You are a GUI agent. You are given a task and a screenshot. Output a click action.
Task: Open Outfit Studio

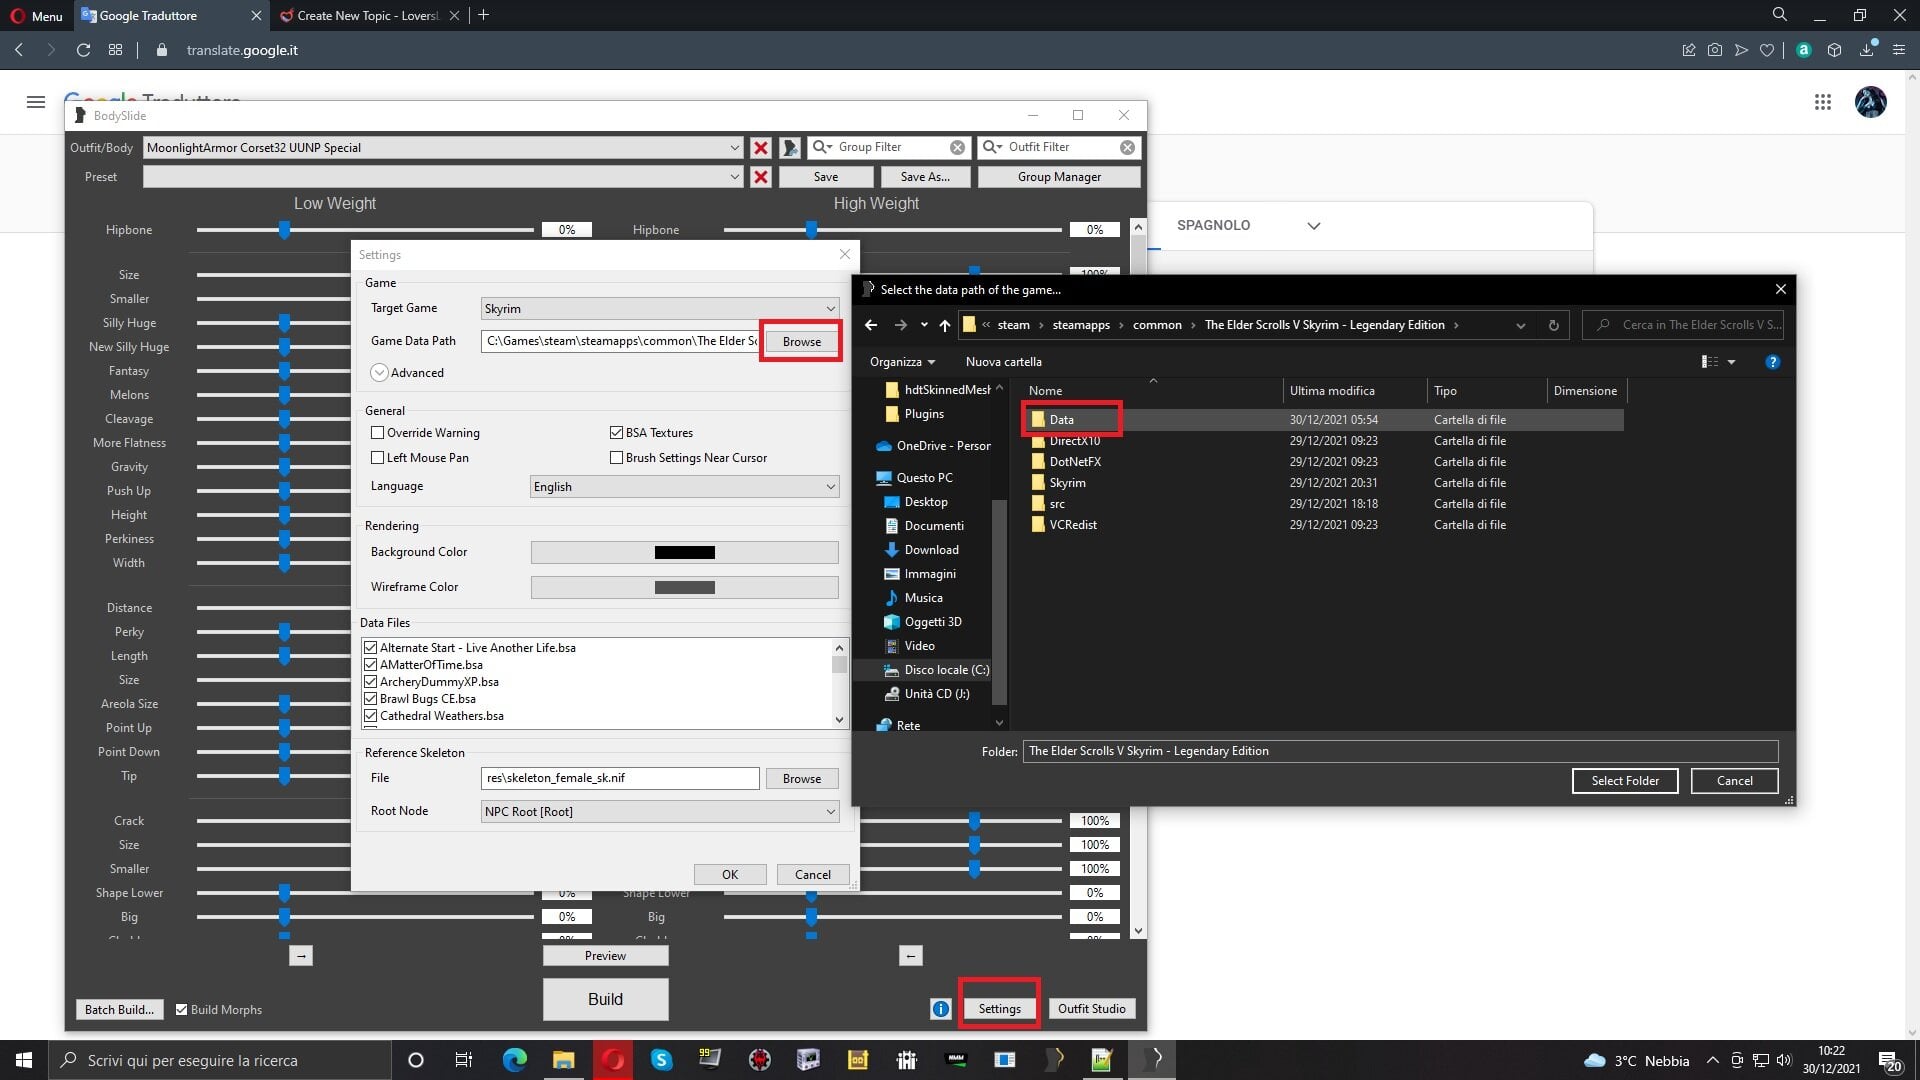[x=1091, y=1009]
